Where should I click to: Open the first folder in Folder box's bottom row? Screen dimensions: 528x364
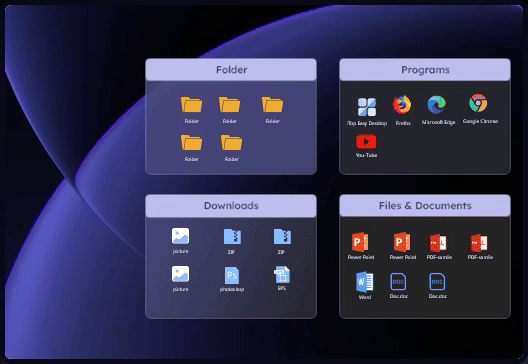[191, 142]
